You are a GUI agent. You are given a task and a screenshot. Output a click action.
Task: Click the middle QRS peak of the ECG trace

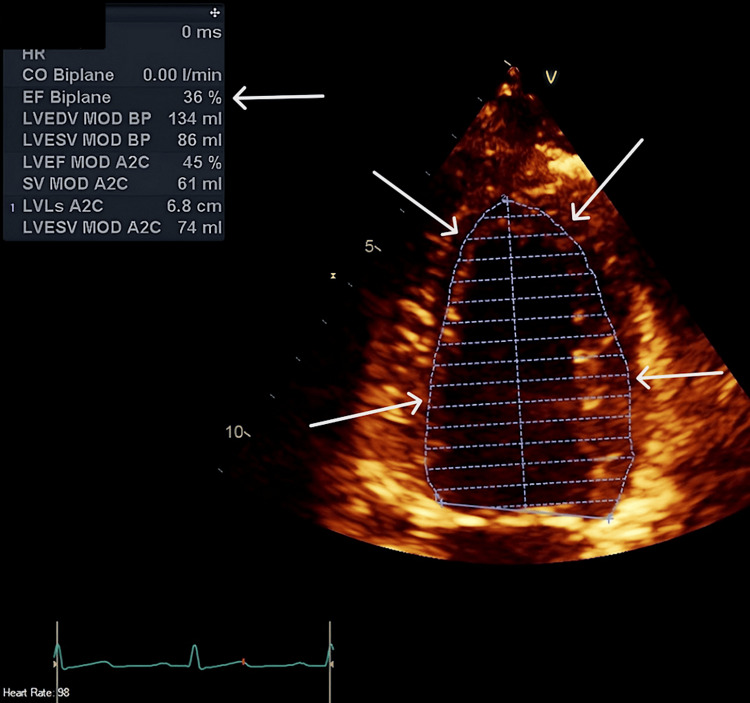[194, 653]
